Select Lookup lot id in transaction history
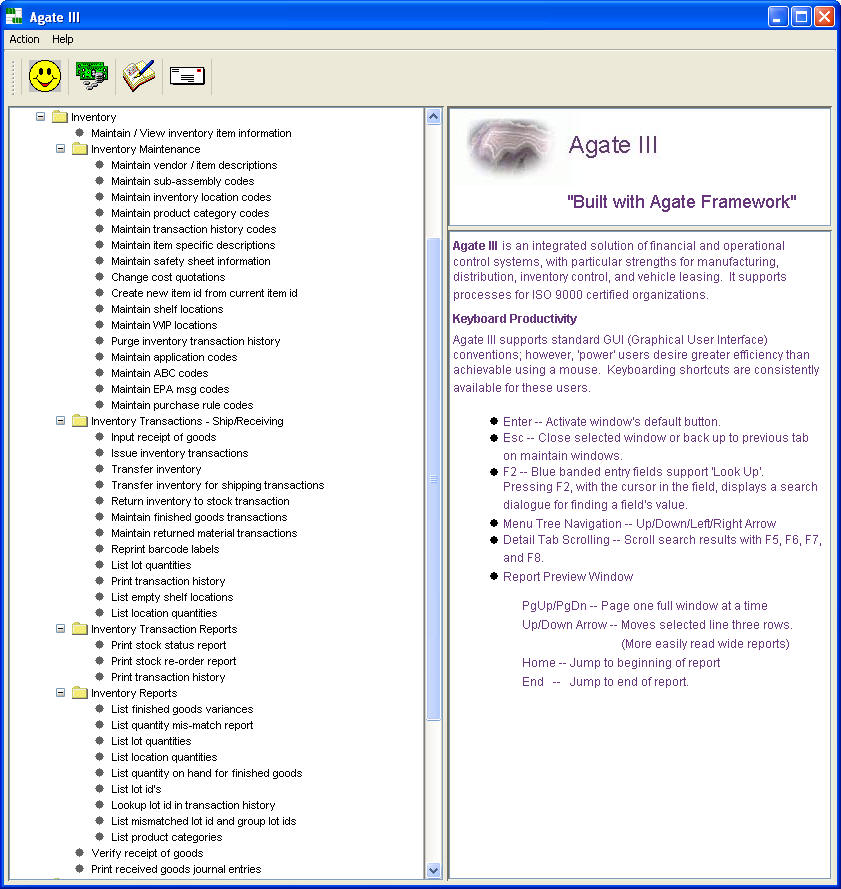The width and height of the screenshot is (841, 889). 193,805
